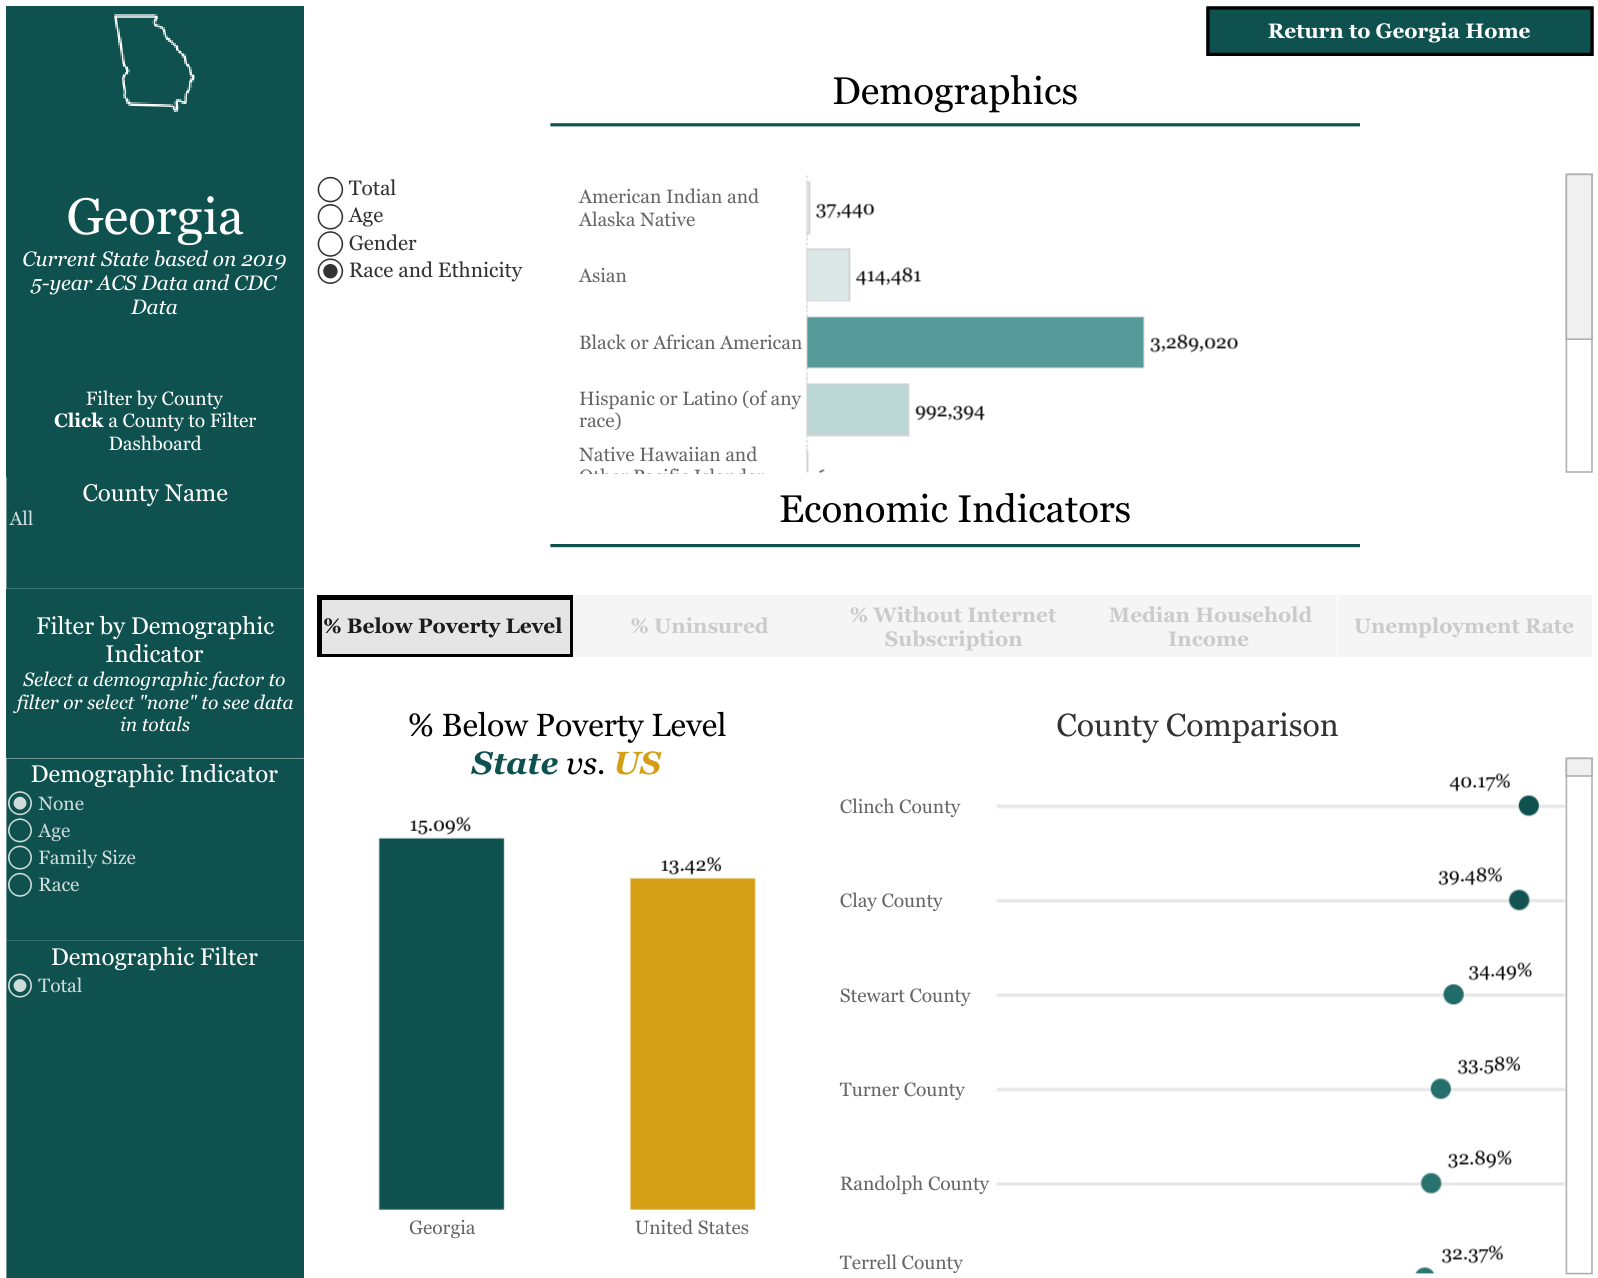Viewport: 1598px width, 1278px height.
Task: Click the Hispanic or Latino population bar
Action: pyautogui.click(x=857, y=410)
